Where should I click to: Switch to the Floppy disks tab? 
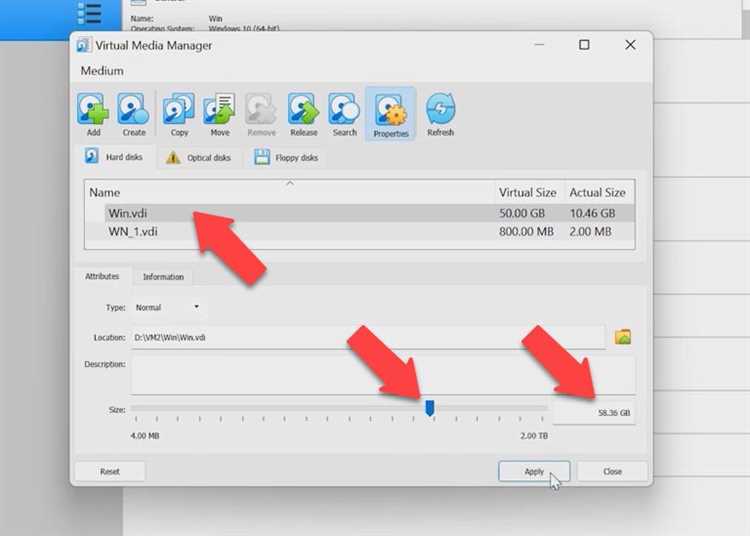(287, 157)
